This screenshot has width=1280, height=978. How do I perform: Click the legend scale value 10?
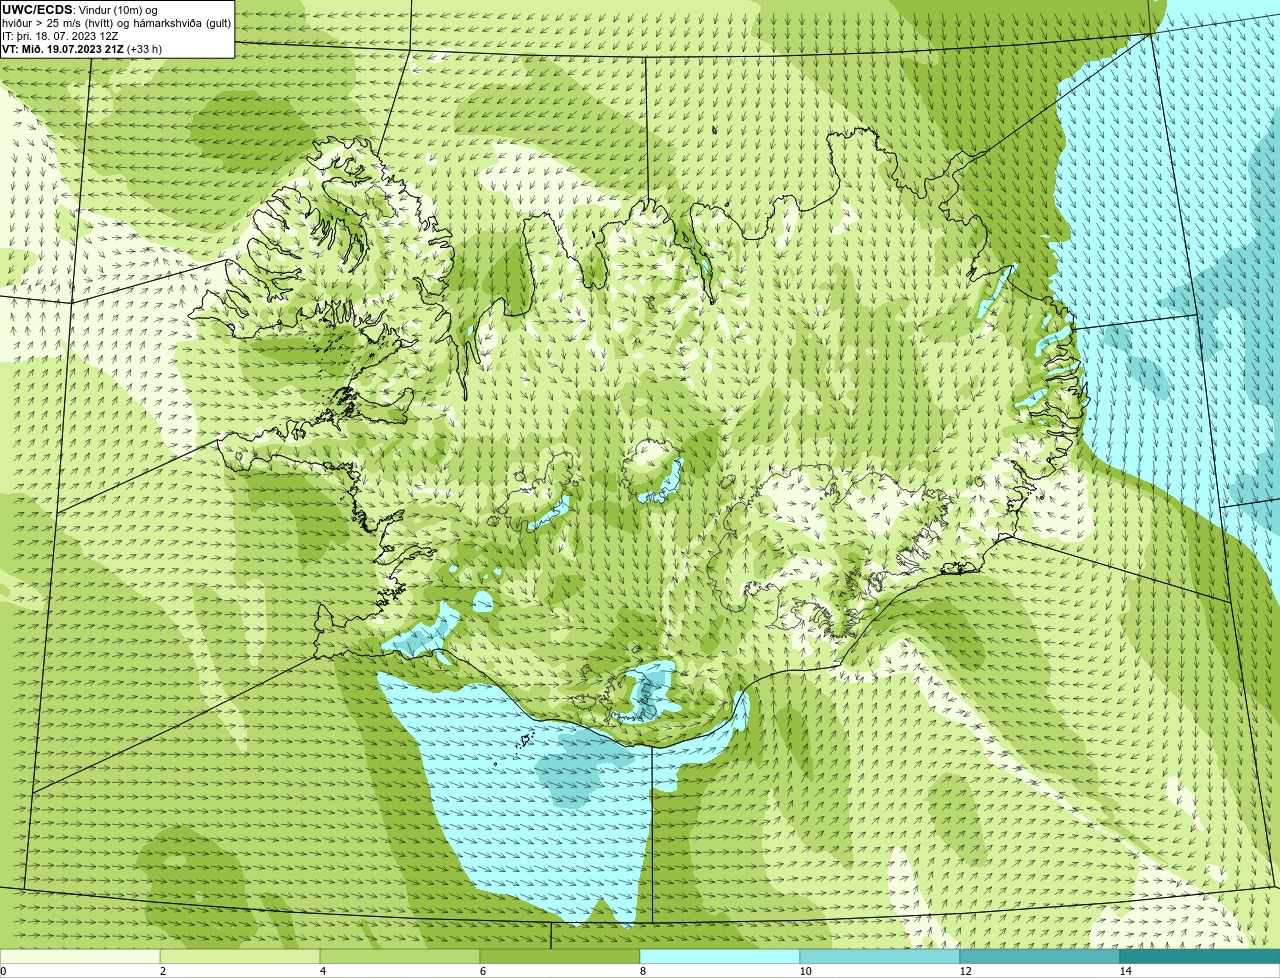click(x=804, y=971)
